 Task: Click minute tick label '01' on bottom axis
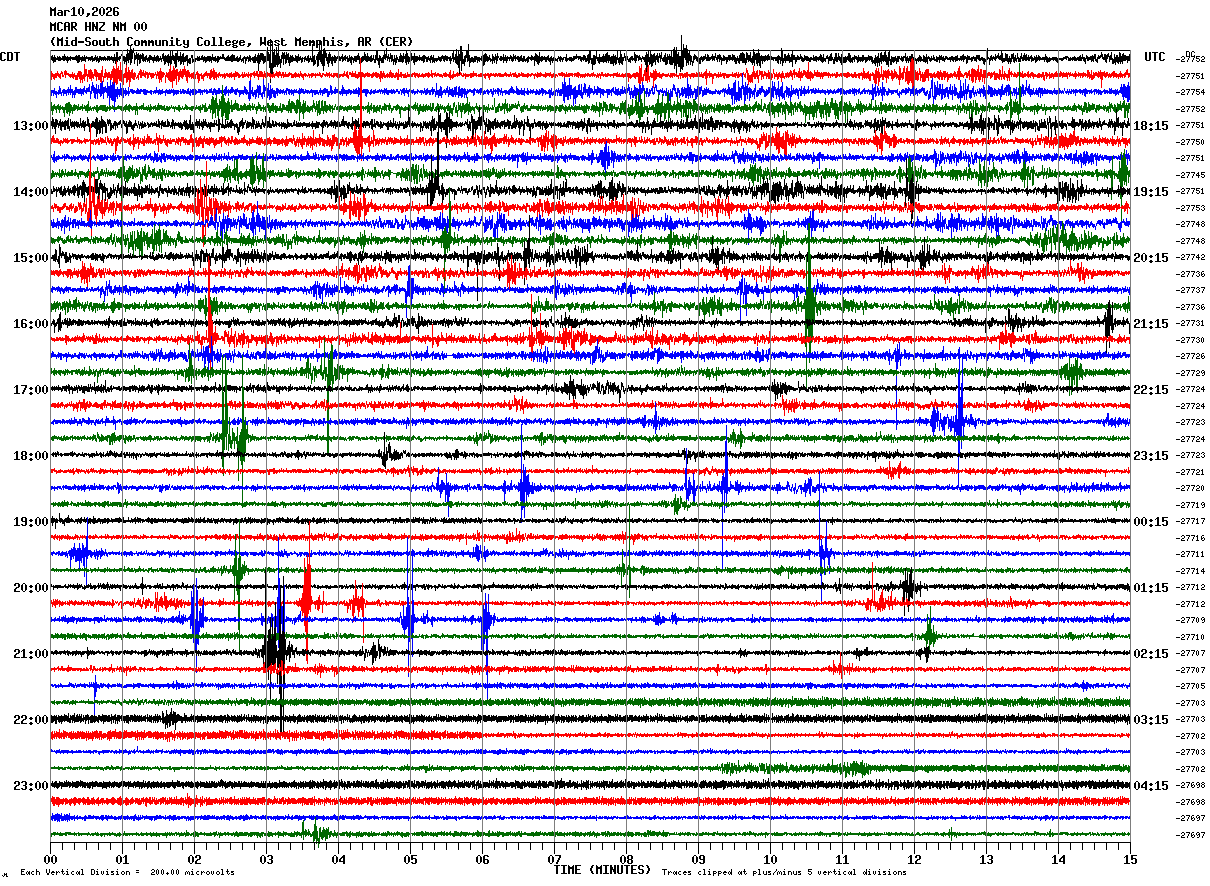tap(122, 859)
